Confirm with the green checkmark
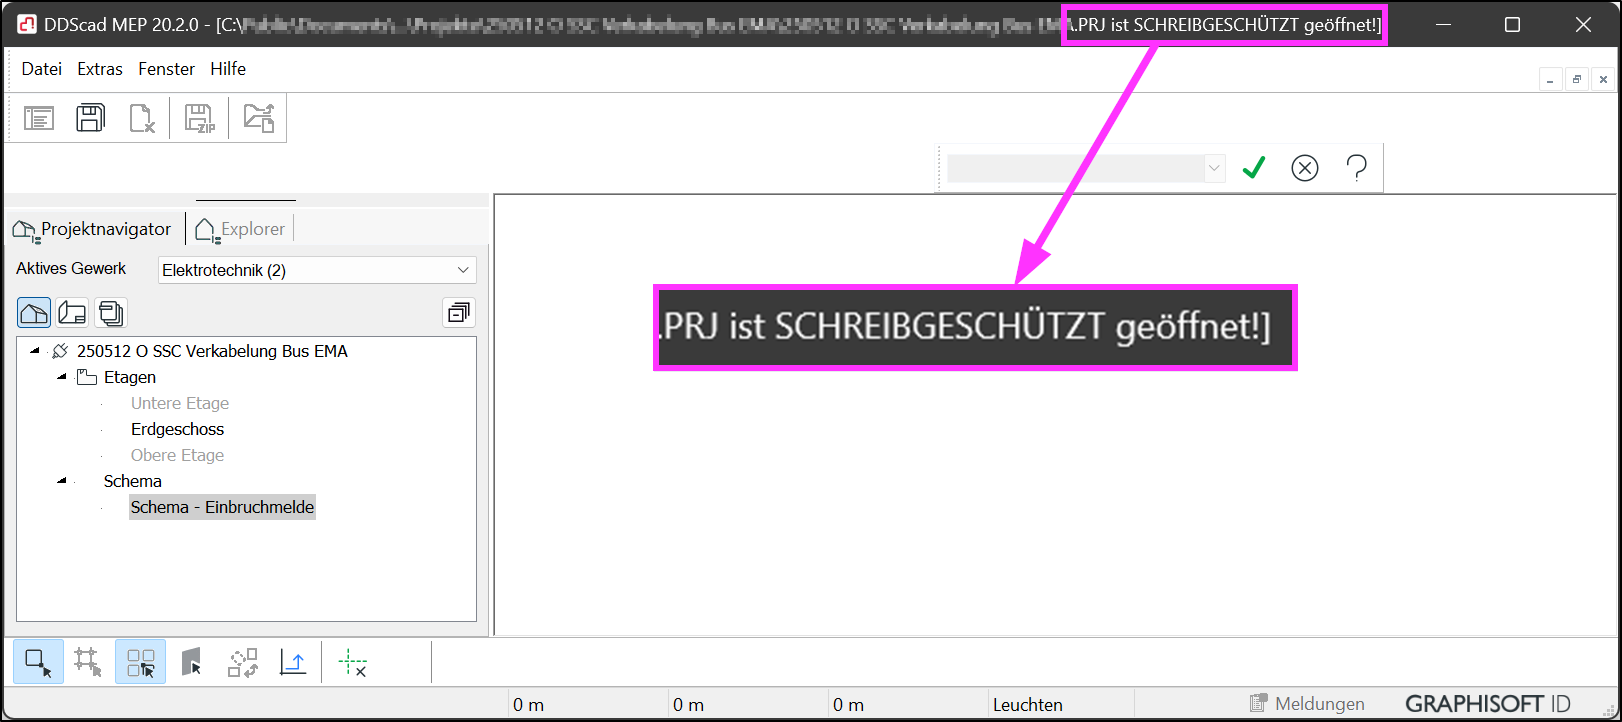1622x722 pixels. click(x=1254, y=168)
